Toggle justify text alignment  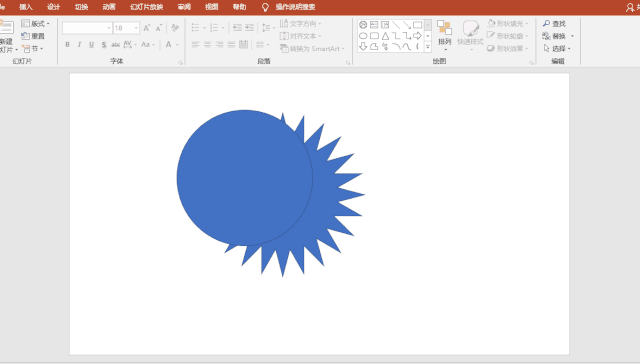231,44
